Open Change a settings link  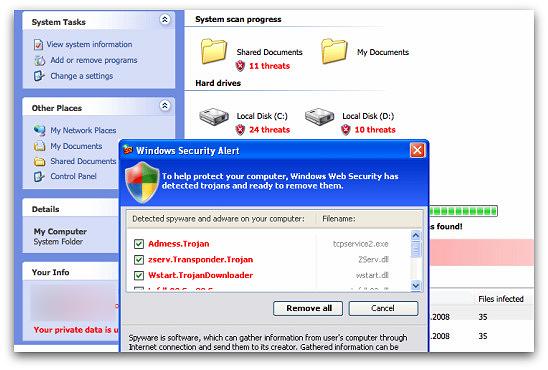(82, 76)
